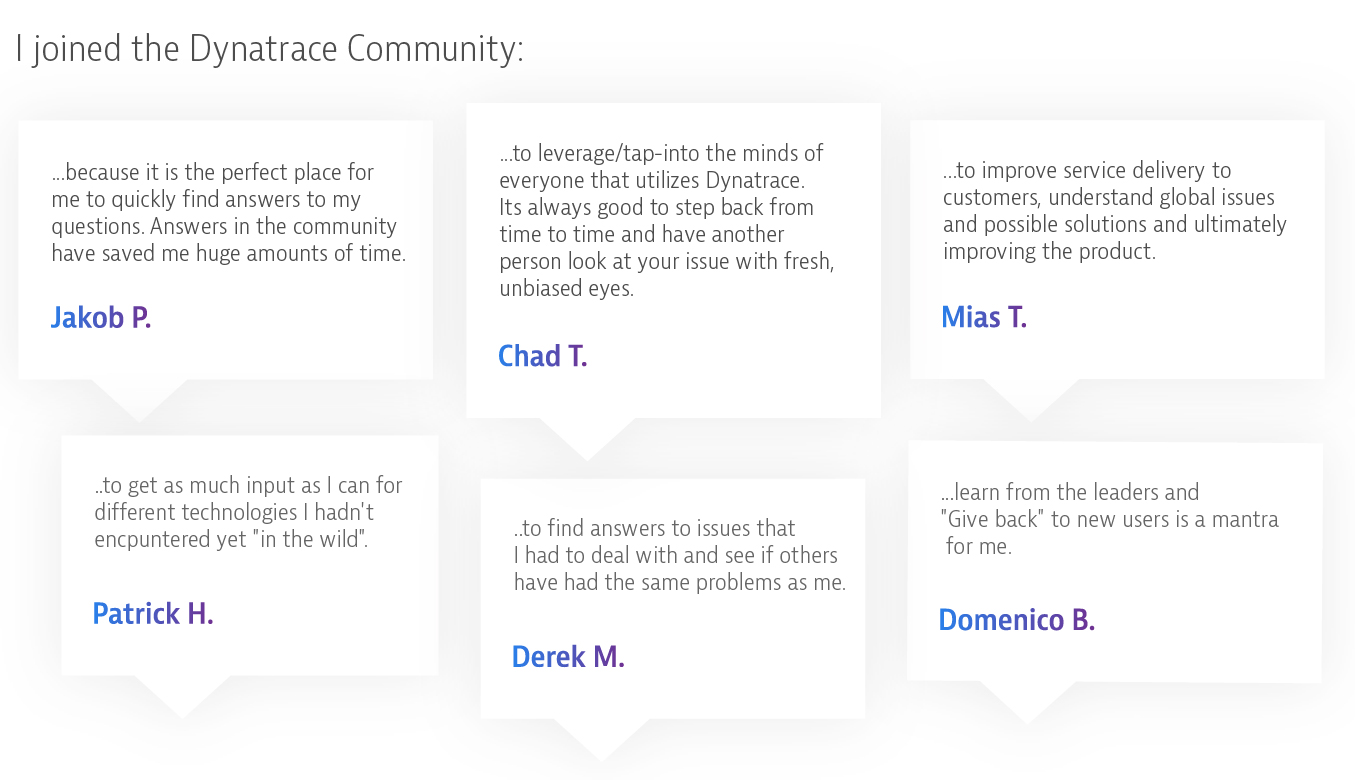
Task: Click the Chad T. name link
Action: (x=542, y=356)
